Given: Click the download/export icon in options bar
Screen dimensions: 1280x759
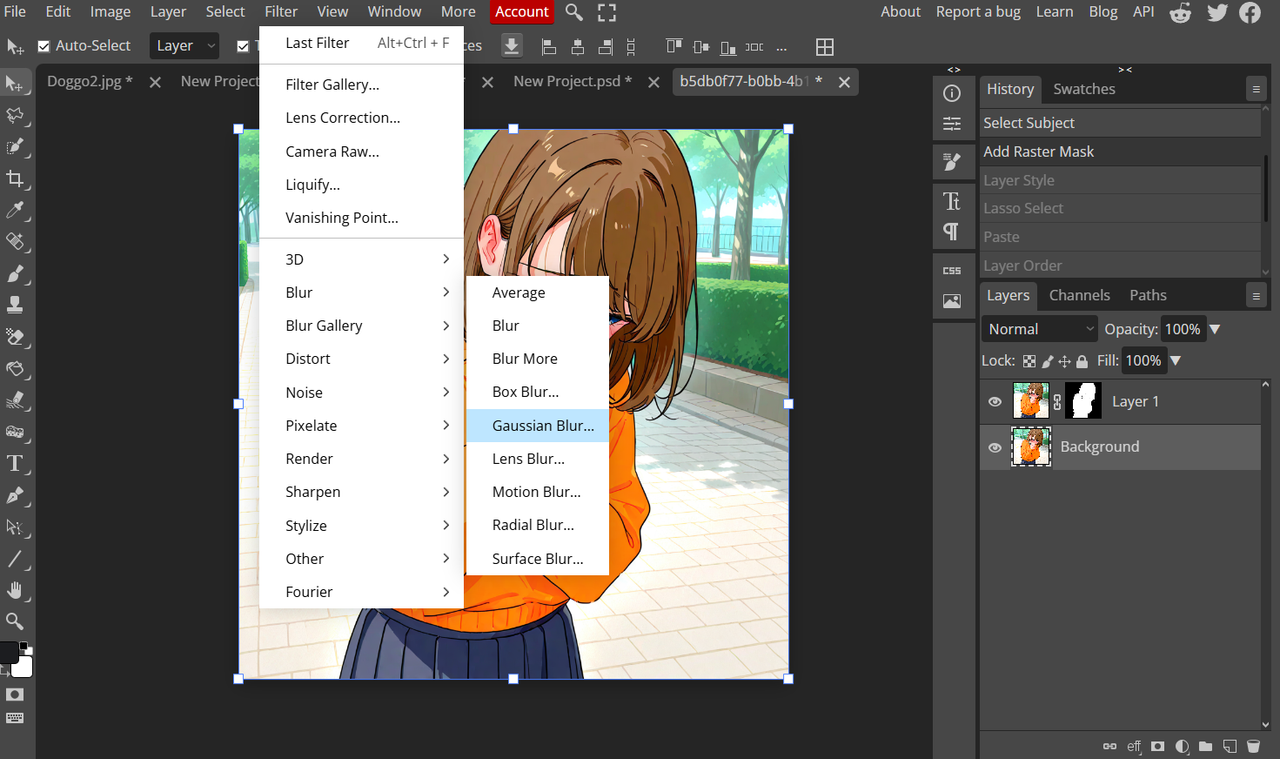Looking at the screenshot, I should coord(511,46).
